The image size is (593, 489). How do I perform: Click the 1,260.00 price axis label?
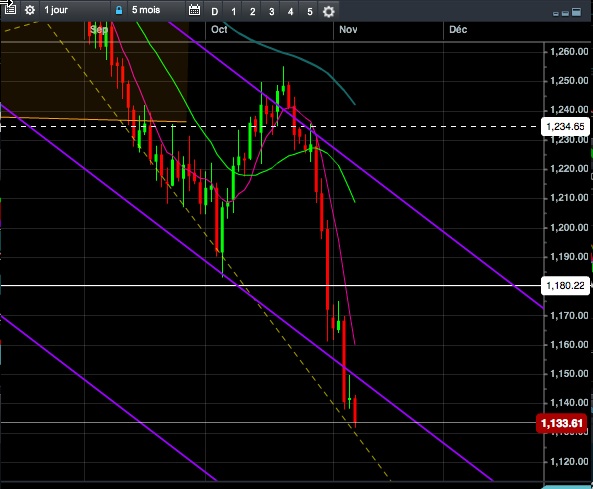point(569,51)
